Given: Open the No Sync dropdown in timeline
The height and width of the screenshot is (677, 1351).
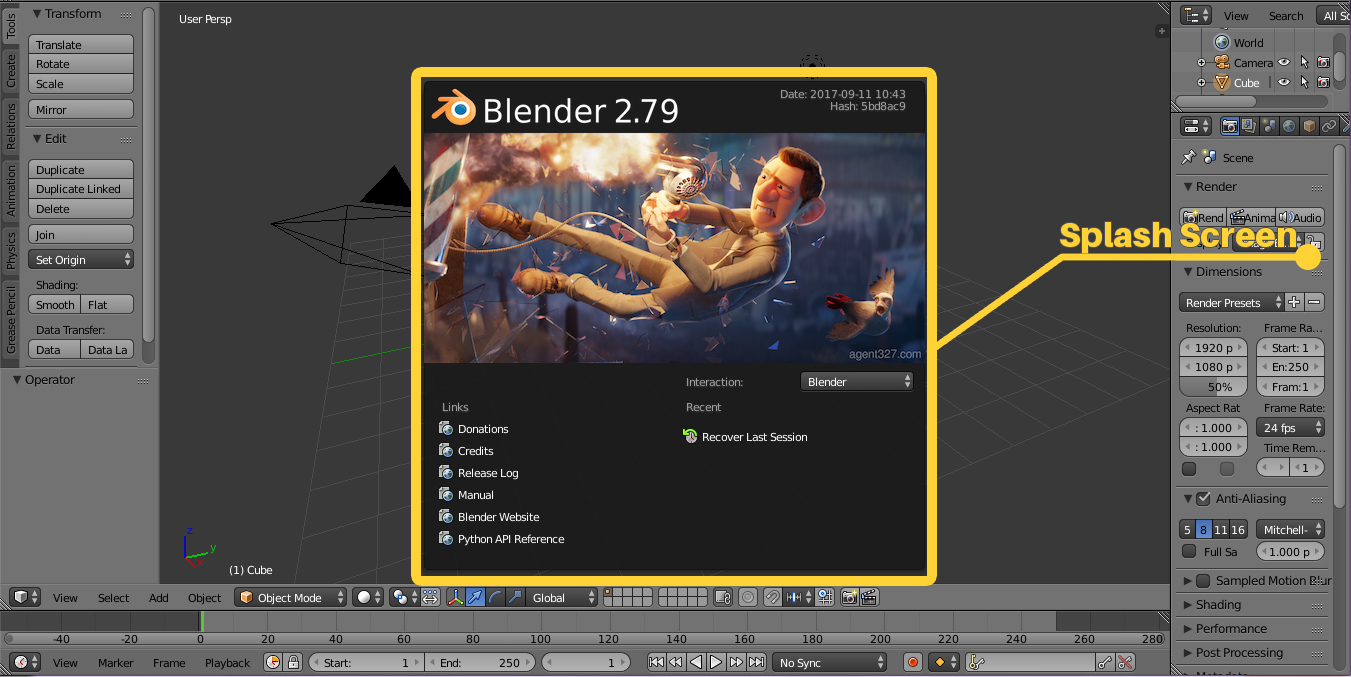Looking at the screenshot, I should click(x=829, y=662).
